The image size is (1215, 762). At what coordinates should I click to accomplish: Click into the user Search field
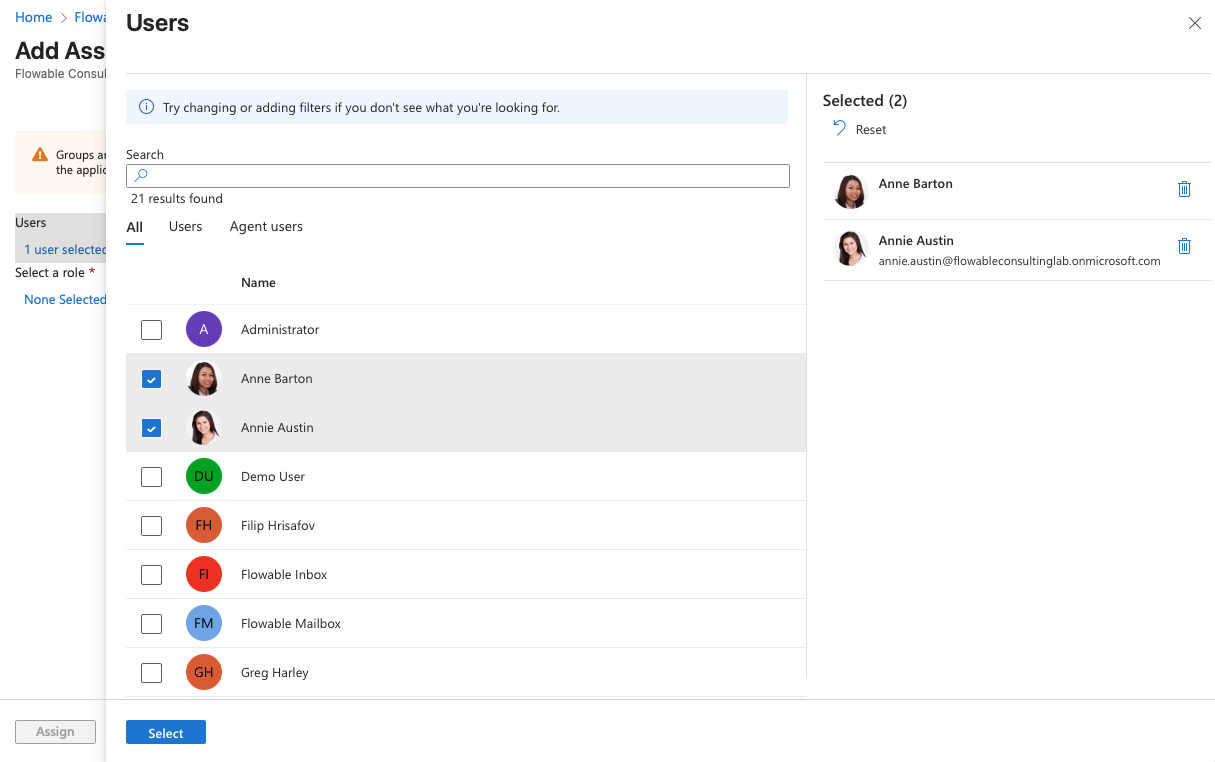(465, 176)
